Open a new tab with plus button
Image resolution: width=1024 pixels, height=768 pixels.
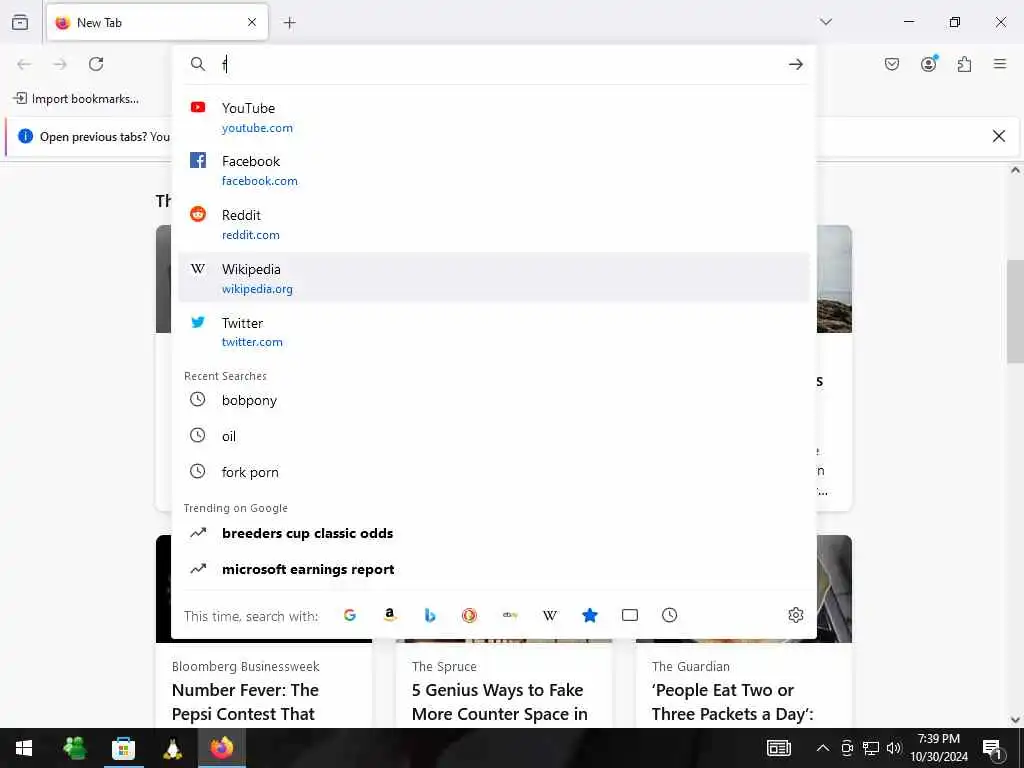click(x=289, y=23)
